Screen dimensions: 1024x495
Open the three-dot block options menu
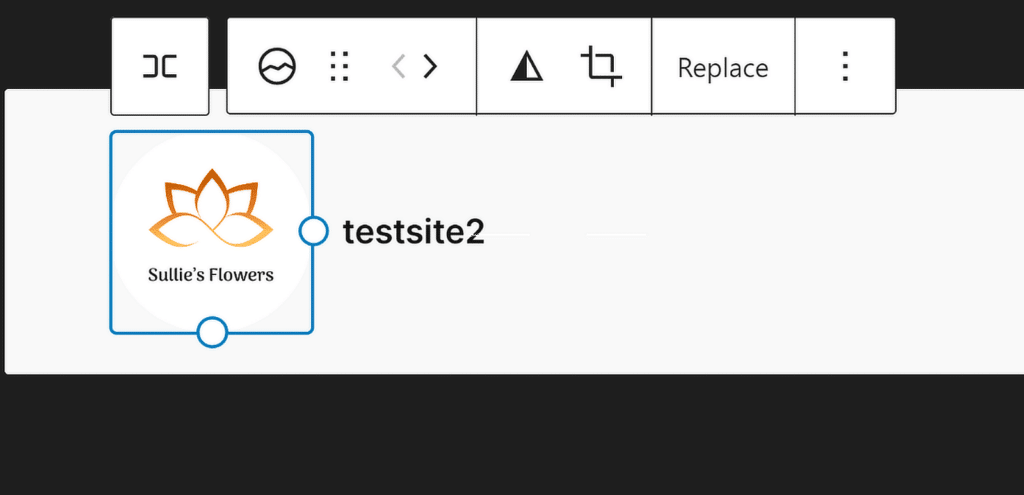(x=845, y=67)
